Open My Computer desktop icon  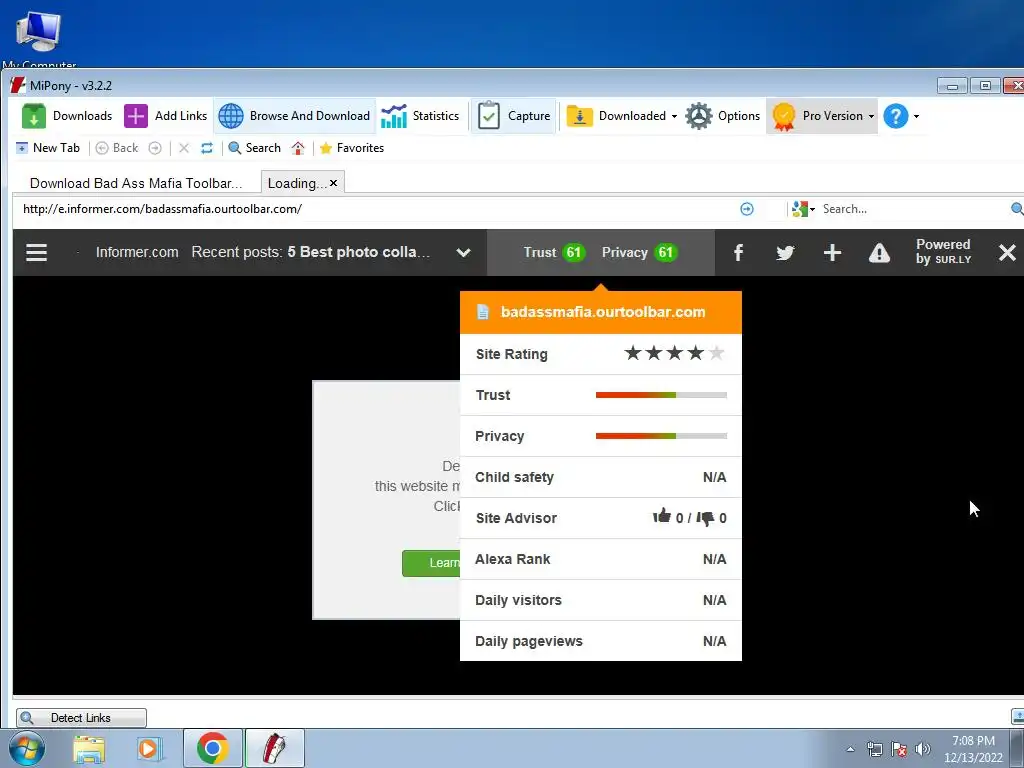pyautogui.click(x=39, y=39)
